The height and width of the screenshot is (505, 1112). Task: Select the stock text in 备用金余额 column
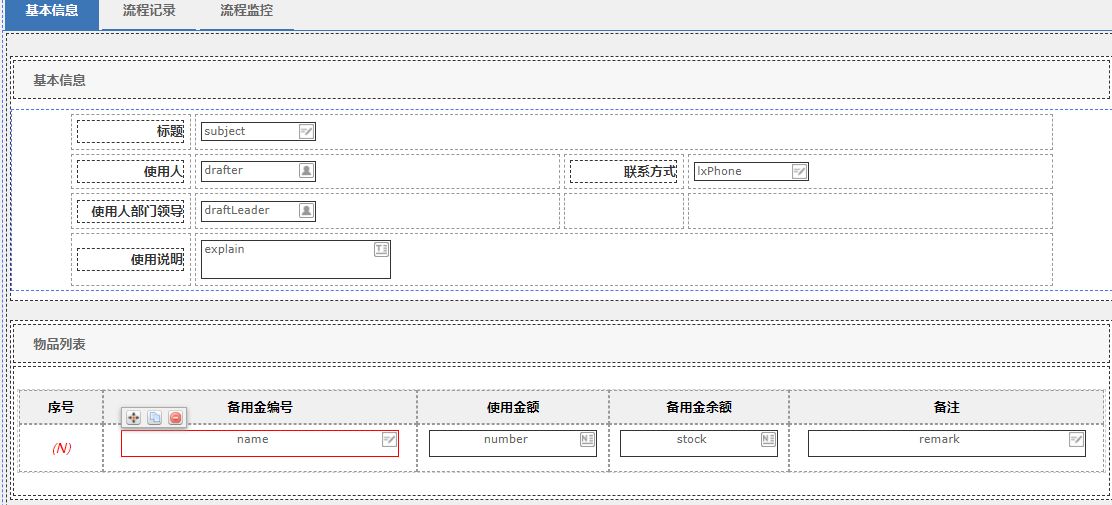691,440
